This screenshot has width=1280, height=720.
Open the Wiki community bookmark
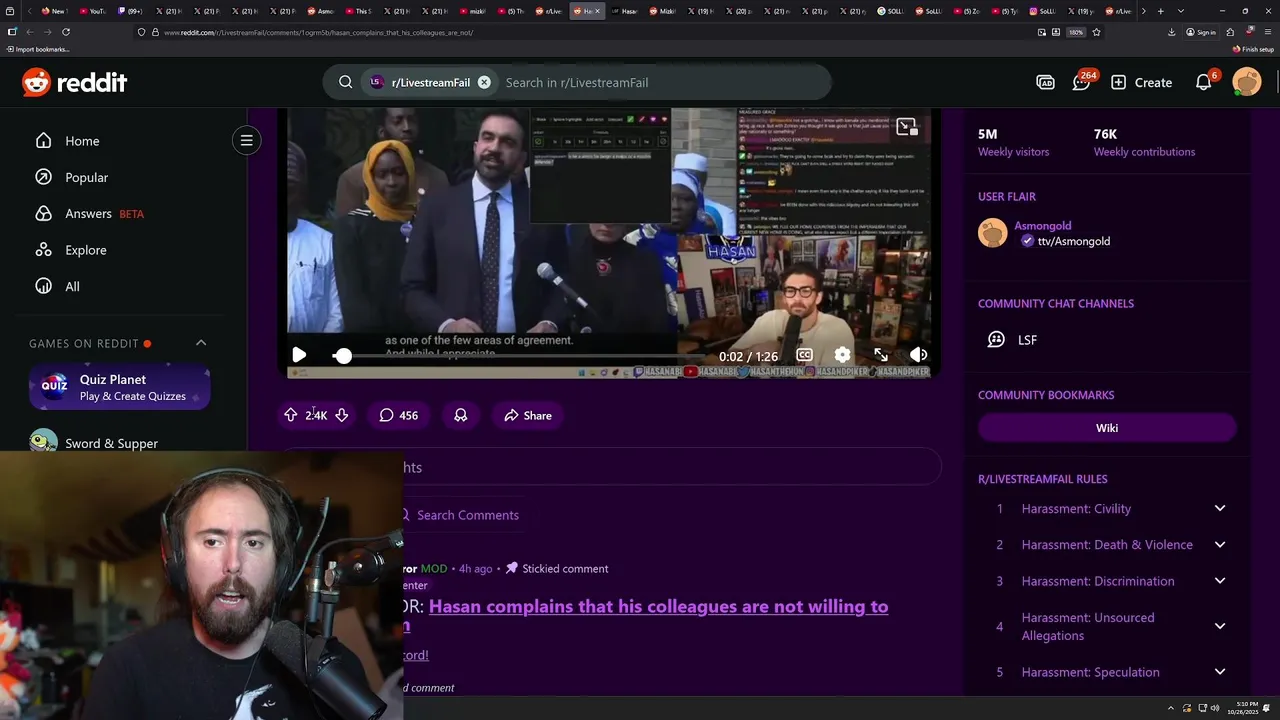tap(1107, 428)
